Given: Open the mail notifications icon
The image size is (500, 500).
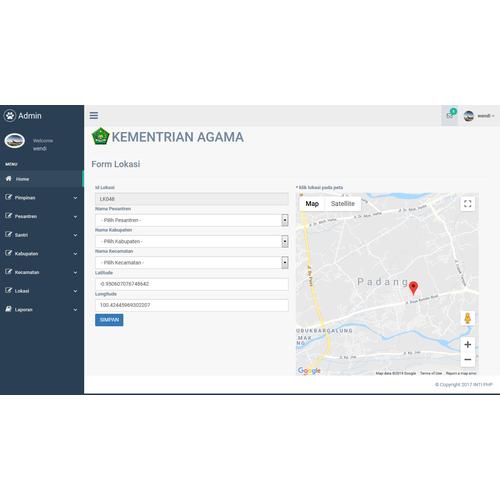Looking at the screenshot, I should (x=450, y=115).
